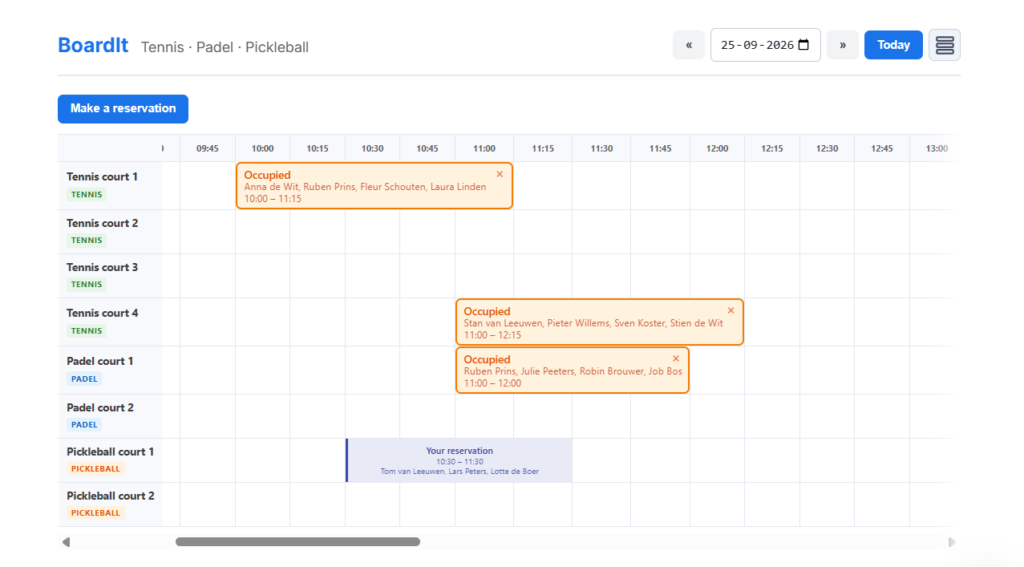Screen dimensions: 1024x567
Task: Go to previous day with « button
Action: pyautogui.click(x=688, y=45)
